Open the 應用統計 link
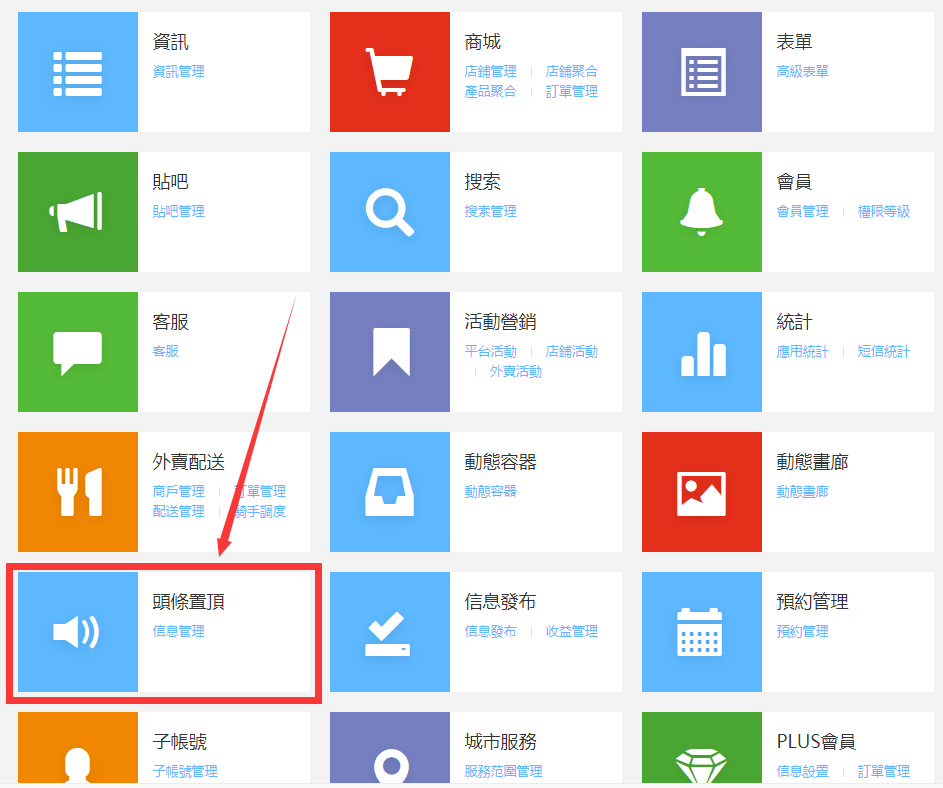The image size is (943, 788). pyautogui.click(x=802, y=351)
